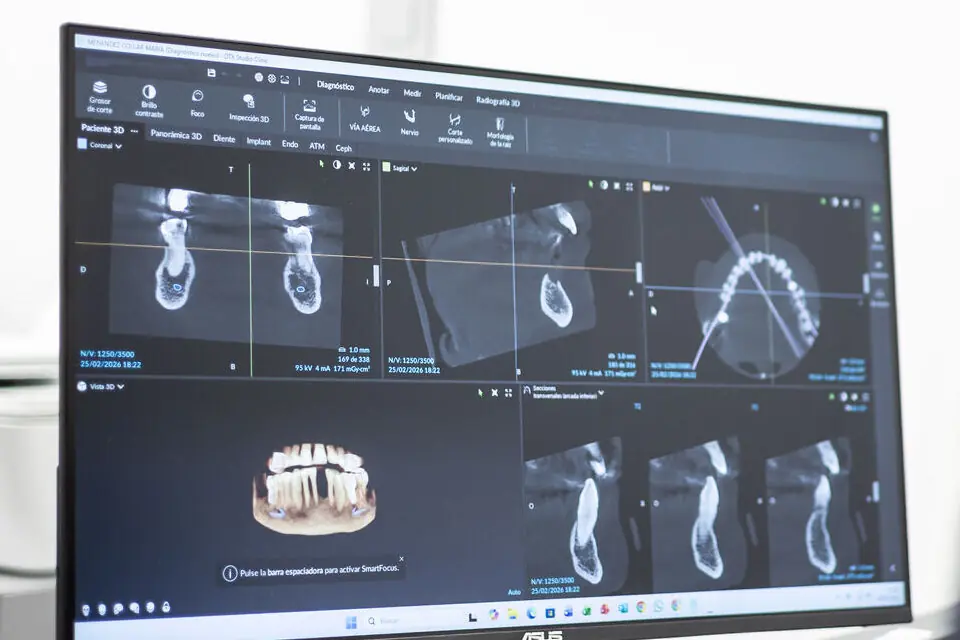The width and height of the screenshot is (960, 640).
Task: Click the Captura de pantalla tool
Action: (309, 115)
